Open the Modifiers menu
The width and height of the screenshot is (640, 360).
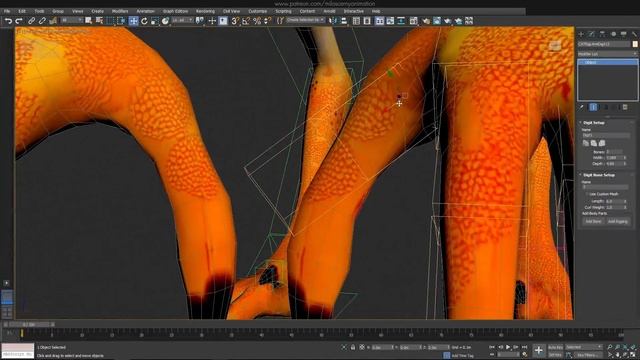(x=120, y=11)
